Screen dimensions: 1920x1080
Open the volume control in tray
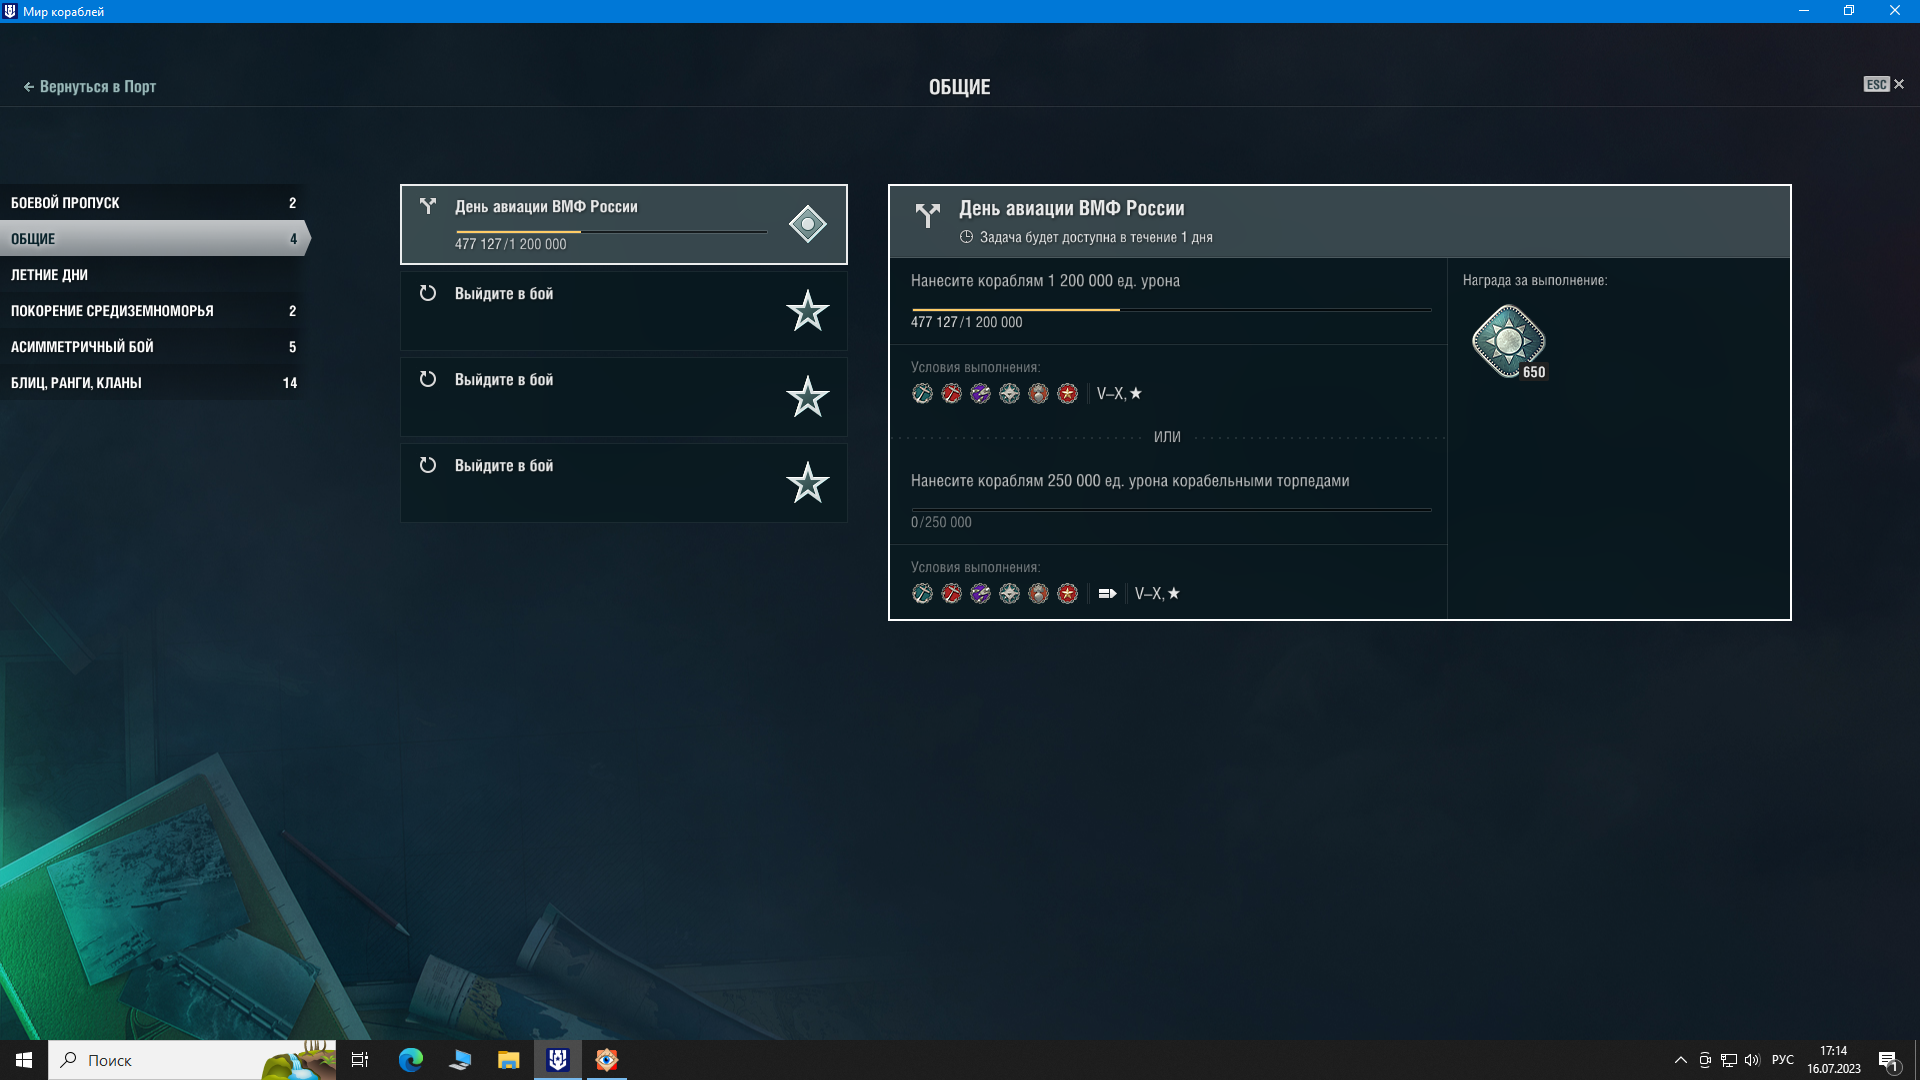pos(1752,1060)
